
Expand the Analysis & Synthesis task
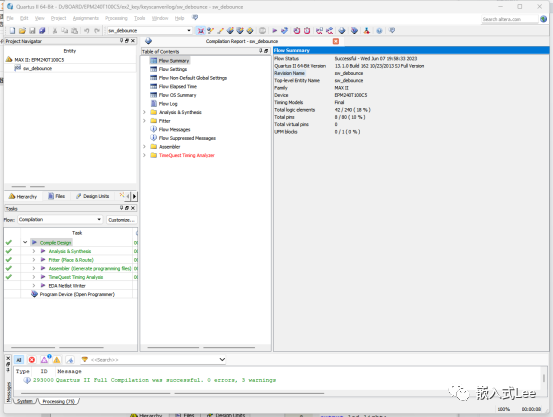click(34, 251)
